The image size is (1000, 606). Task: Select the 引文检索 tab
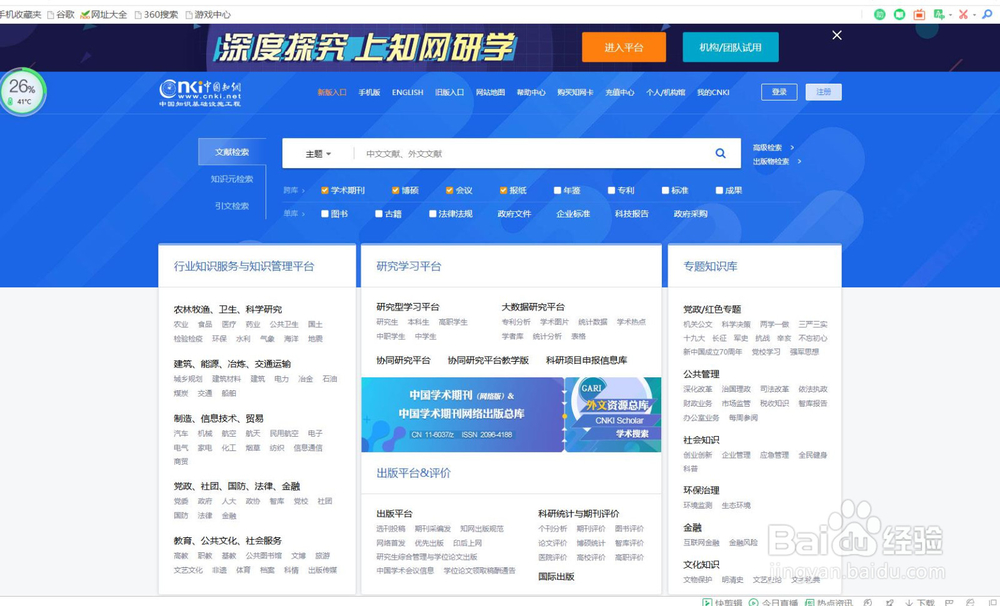(232, 206)
